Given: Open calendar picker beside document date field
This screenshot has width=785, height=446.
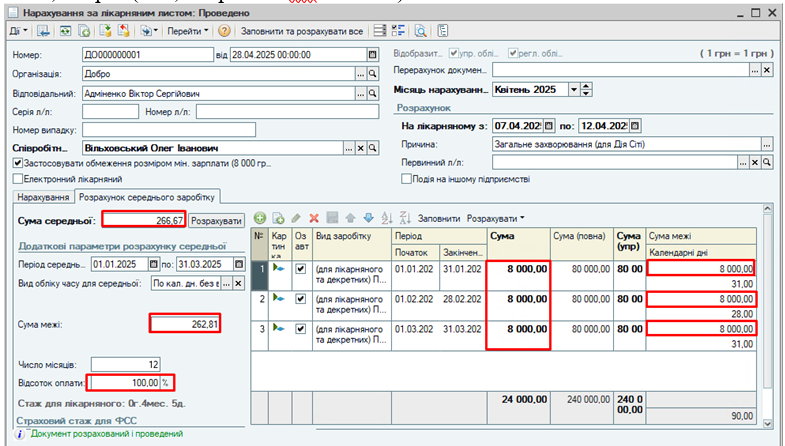Looking at the screenshot, I should 372,54.
